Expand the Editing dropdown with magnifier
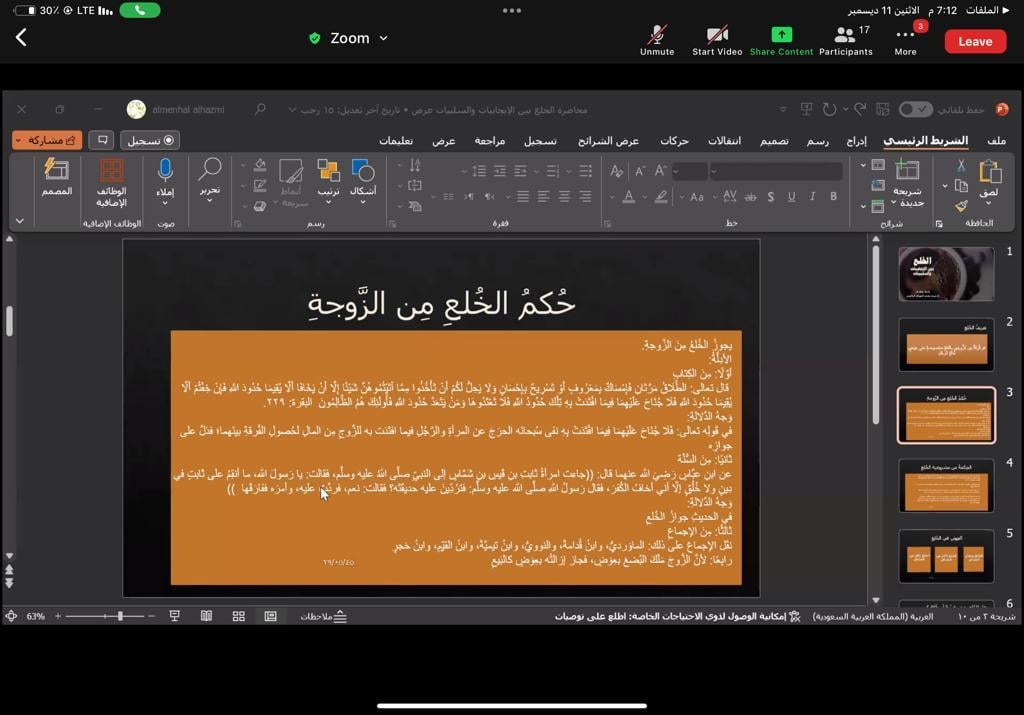The width and height of the screenshot is (1024, 715). click(x=210, y=201)
